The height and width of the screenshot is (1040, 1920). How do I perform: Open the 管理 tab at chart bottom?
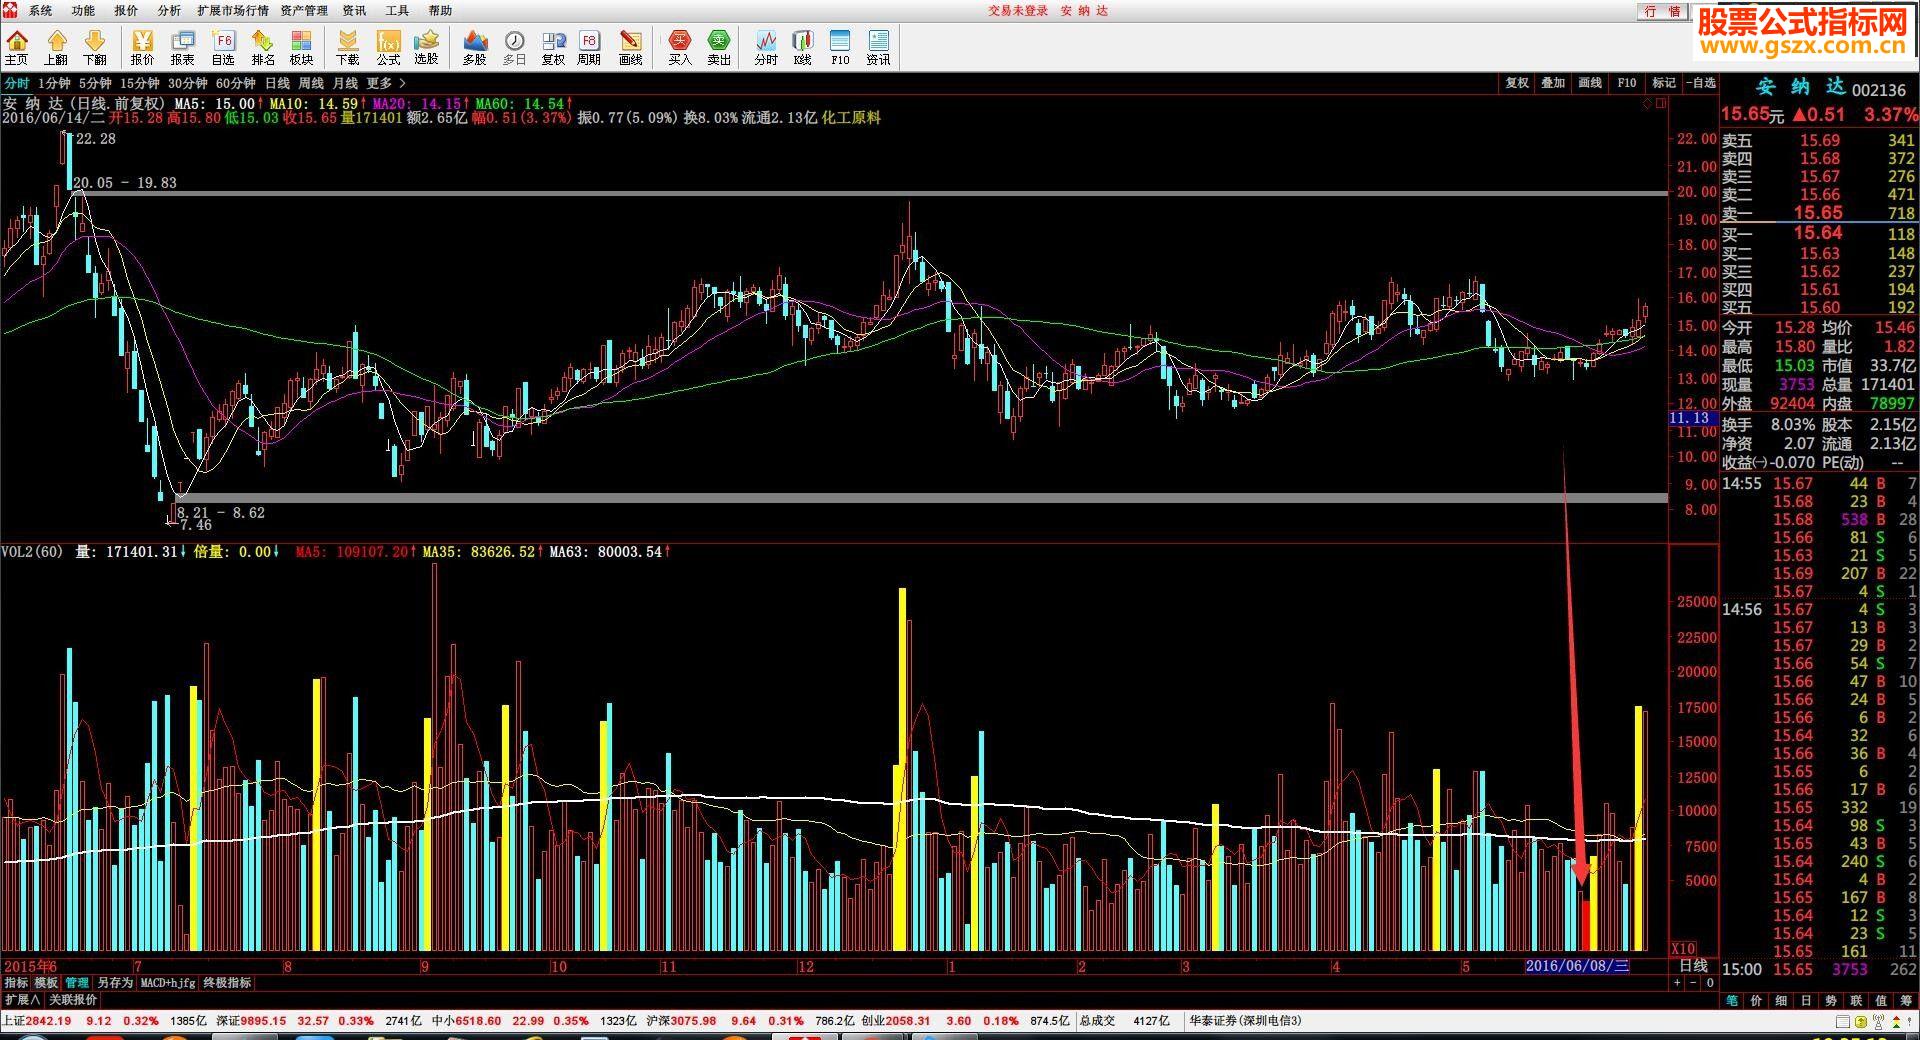click(x=77, y=983)
